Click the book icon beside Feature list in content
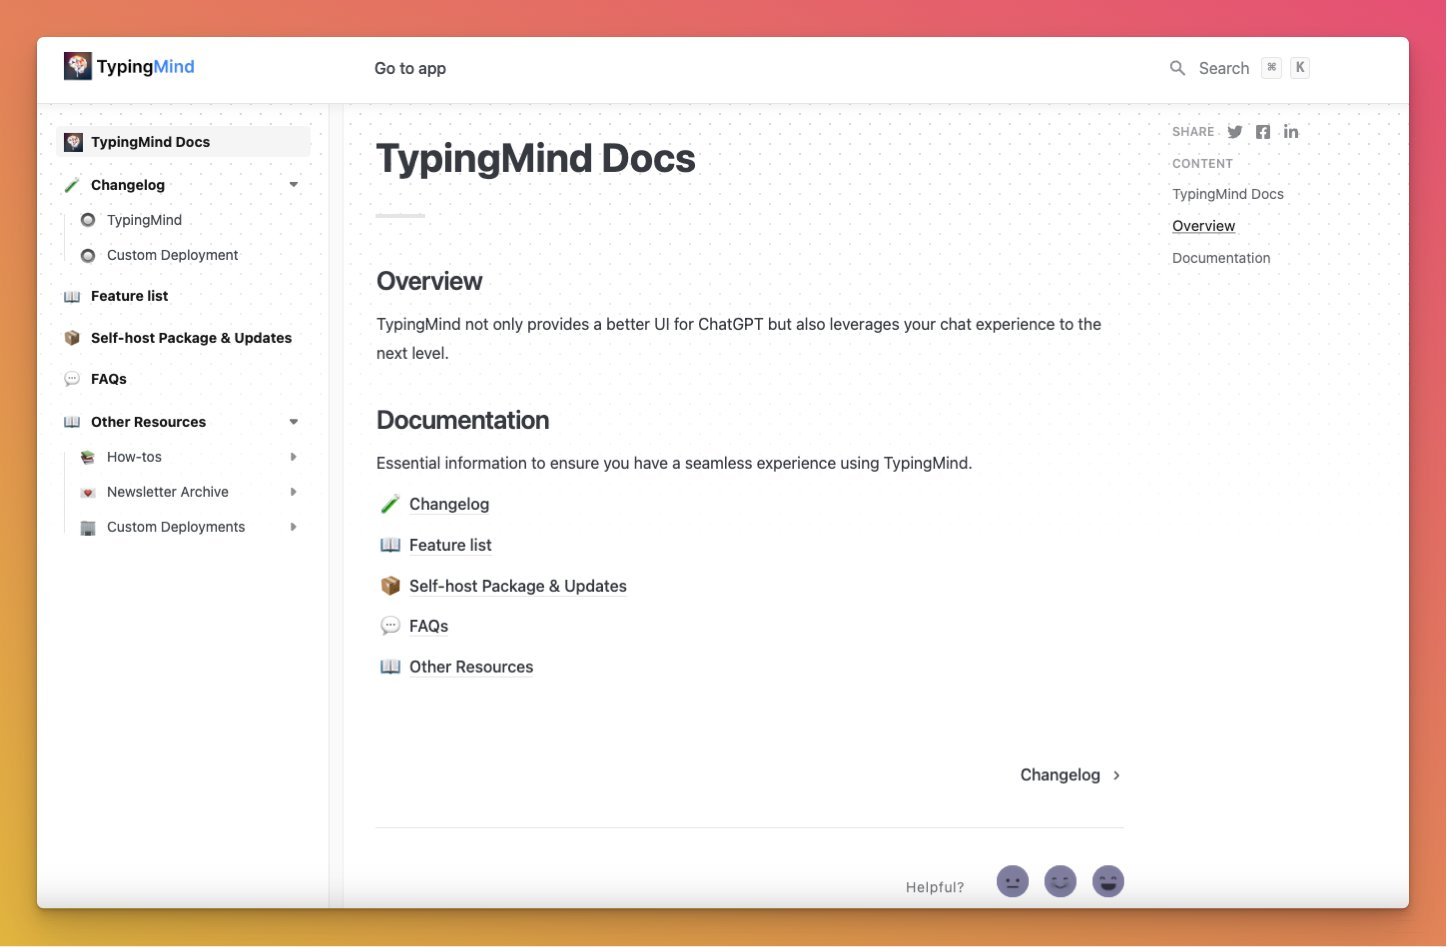Screen dimensions: 1447x947 (x=390, y=545)
